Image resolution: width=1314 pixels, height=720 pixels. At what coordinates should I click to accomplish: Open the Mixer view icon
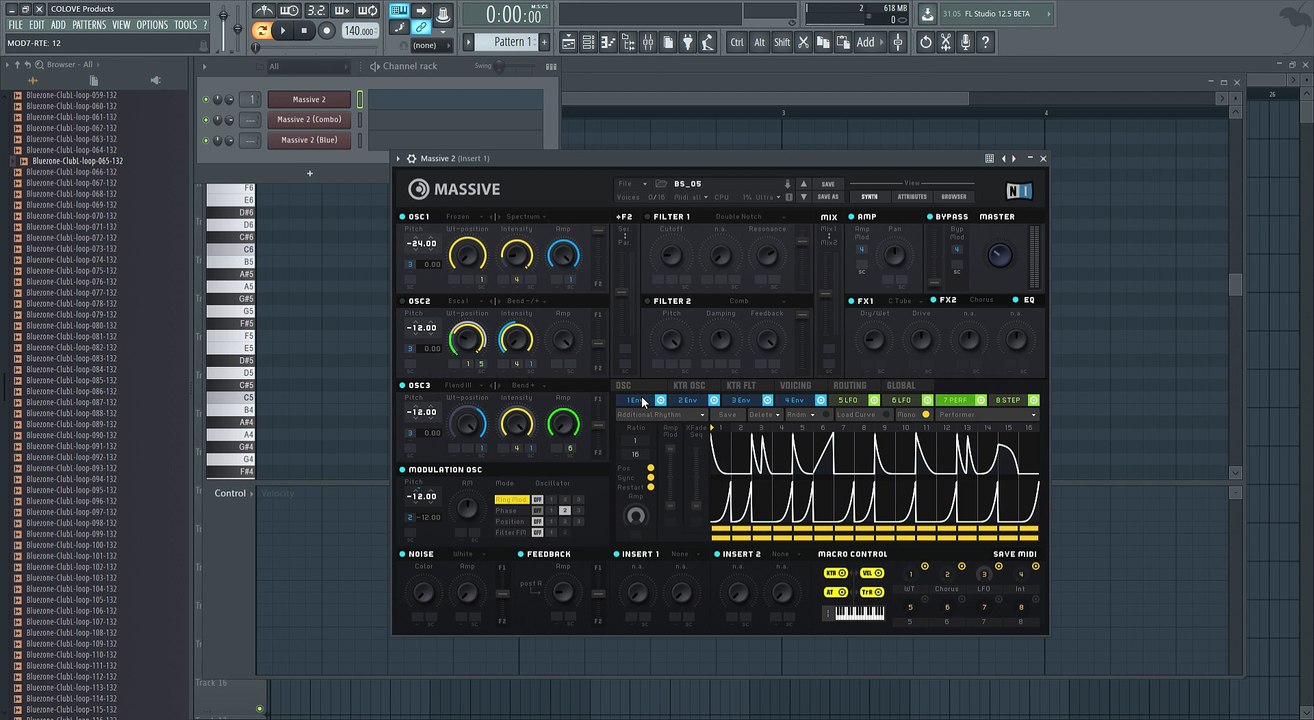point(648,42)
